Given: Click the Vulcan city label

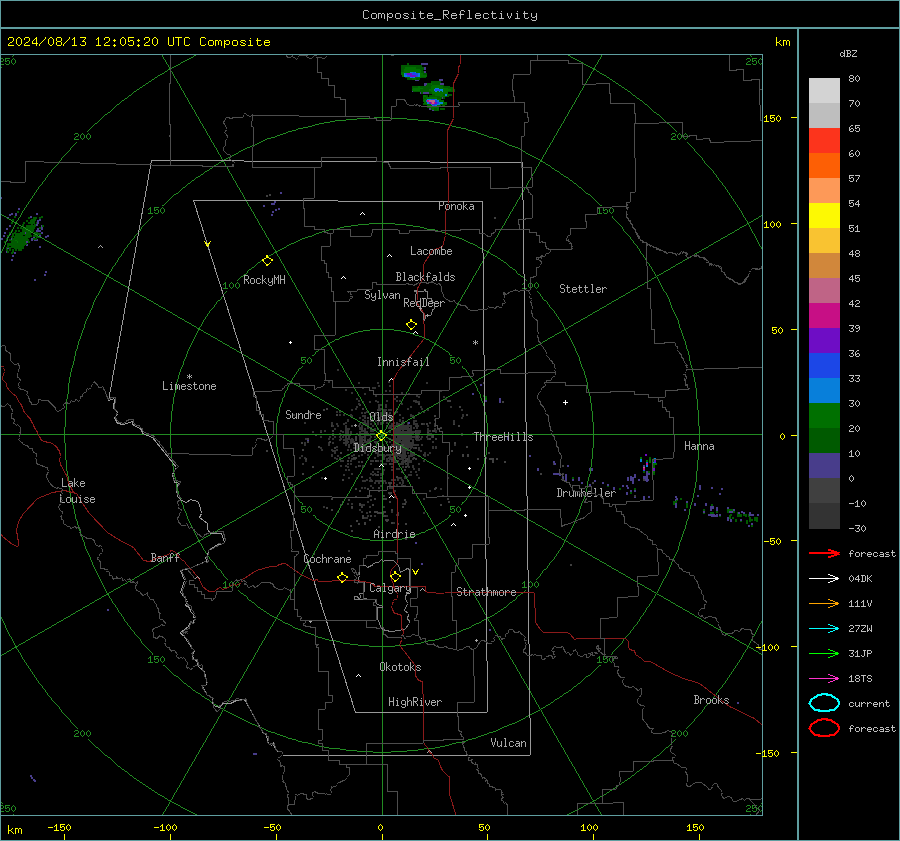Looking at the screenshot, I should coord(508,743).
